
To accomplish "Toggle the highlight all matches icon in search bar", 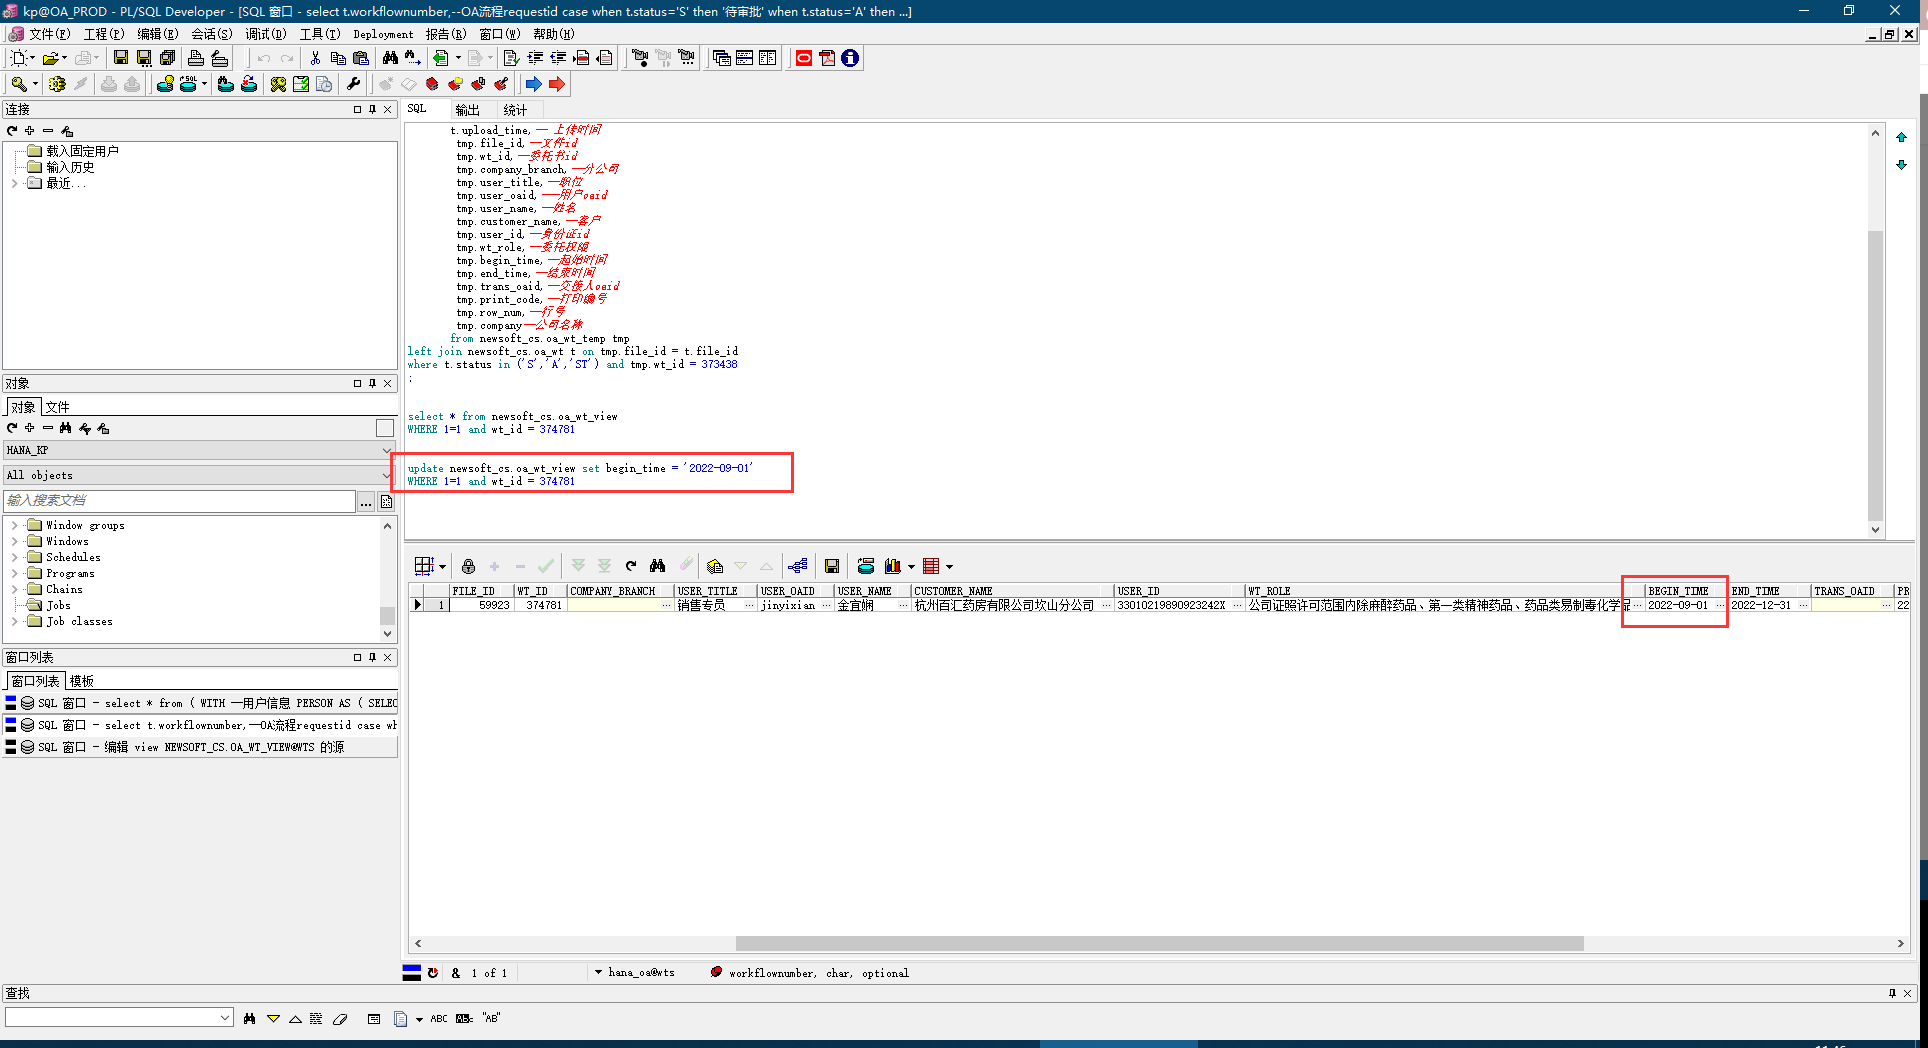I will [316, 1018].
